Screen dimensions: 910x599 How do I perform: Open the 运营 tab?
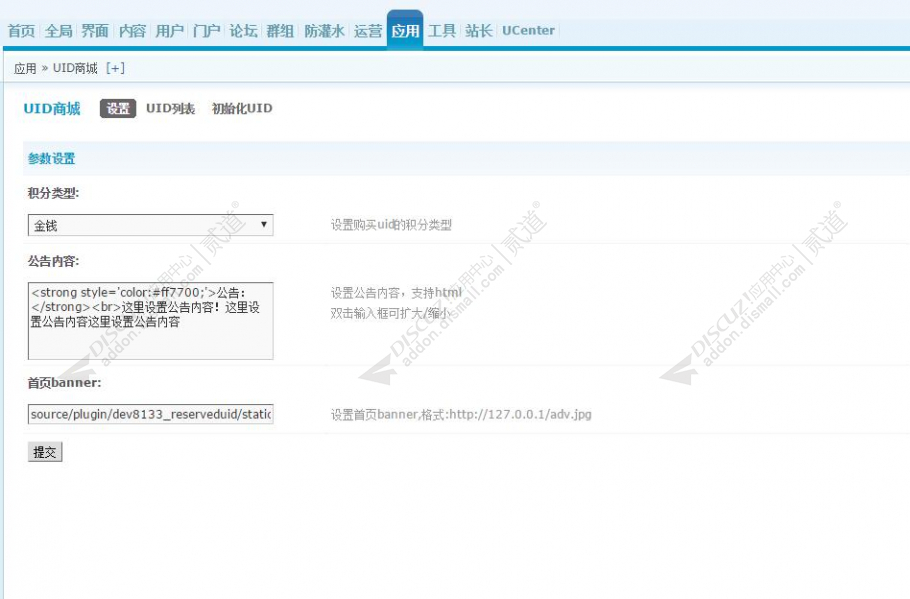point(368,31)
